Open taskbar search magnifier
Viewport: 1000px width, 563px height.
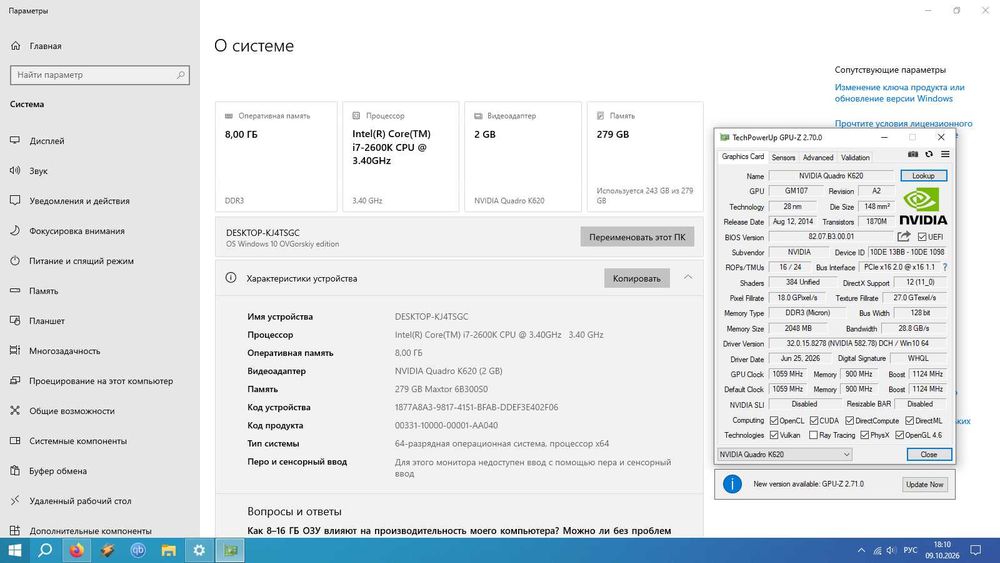coord(45,550)
